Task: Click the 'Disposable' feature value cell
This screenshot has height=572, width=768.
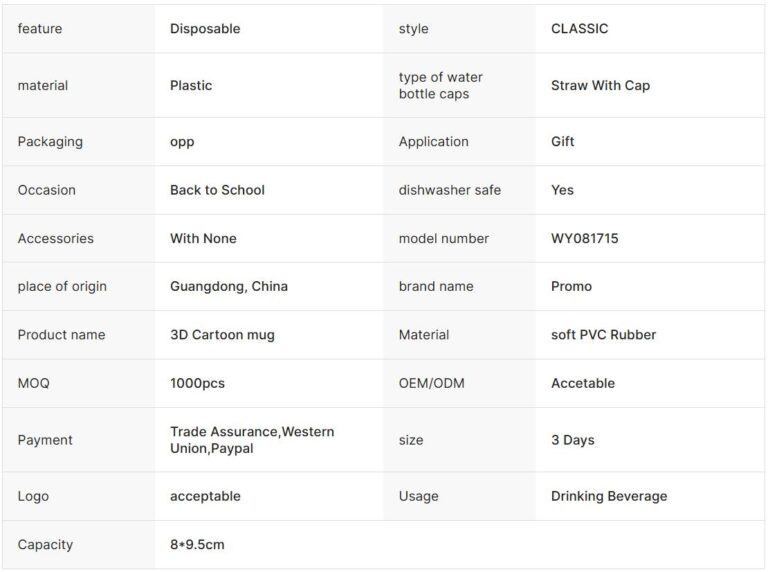Action: coord(205,29)
